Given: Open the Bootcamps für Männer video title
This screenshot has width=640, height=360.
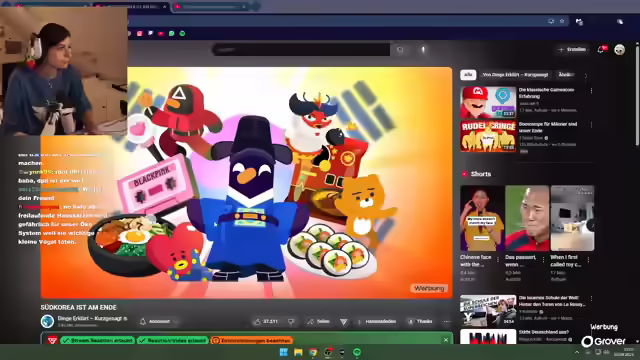Looking at the screenshot, I should (x=548, y=127).
